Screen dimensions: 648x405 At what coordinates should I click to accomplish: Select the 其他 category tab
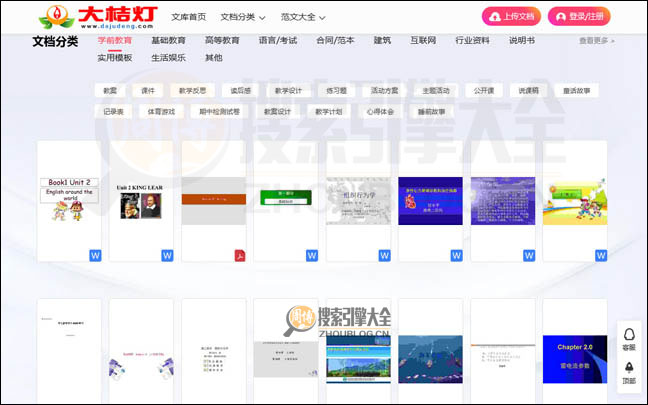214,58
